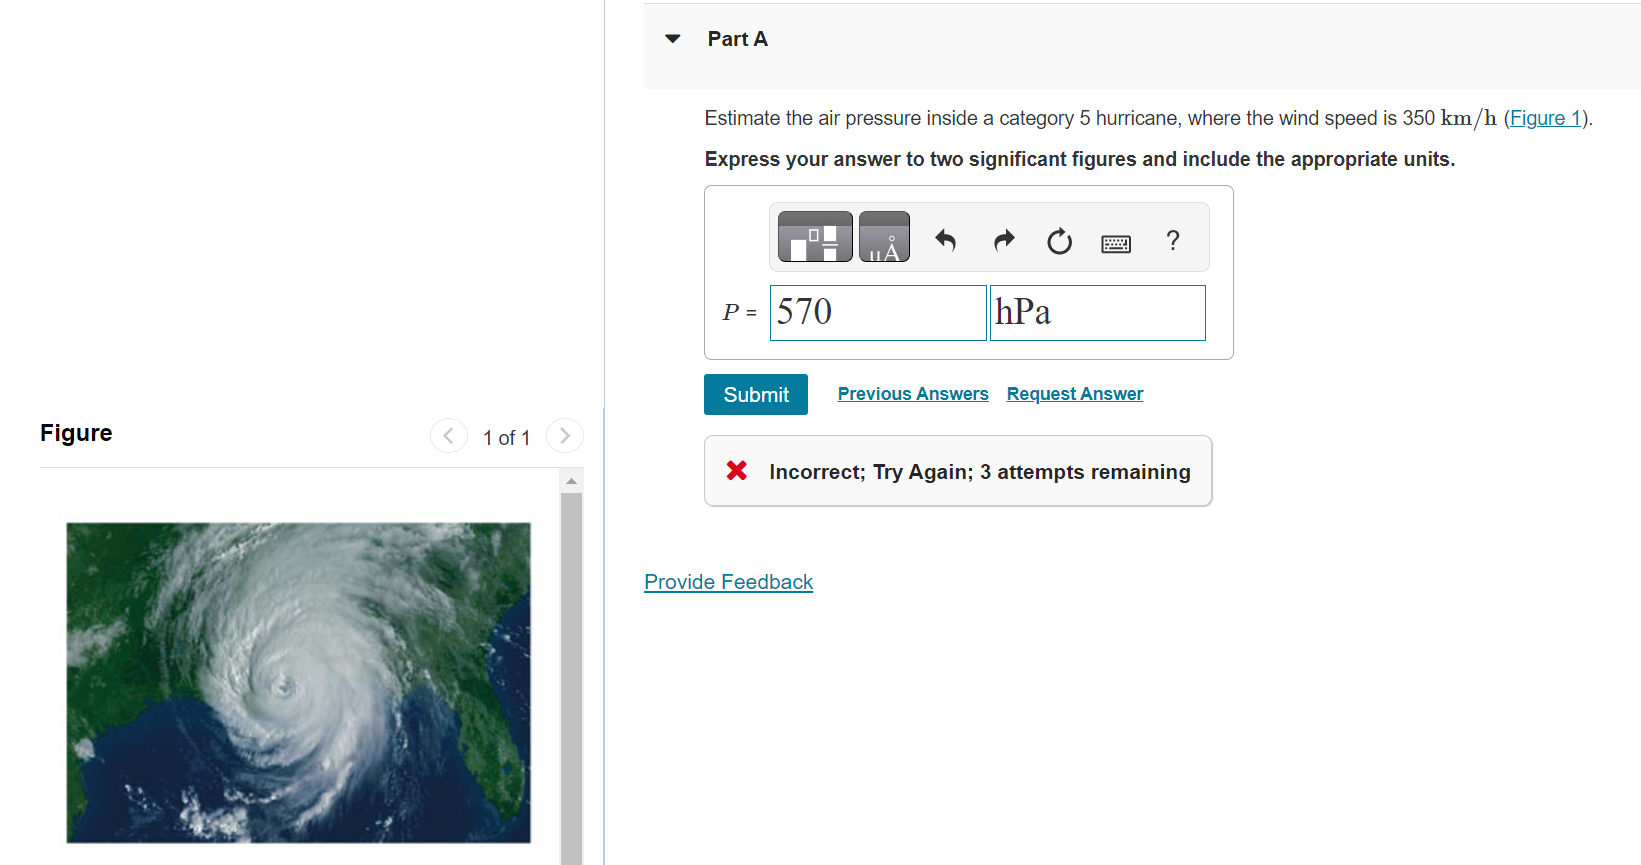Viewport: 1641px width, 865px height.
Task: Reset the answer box
Action: click(1059, 241)
